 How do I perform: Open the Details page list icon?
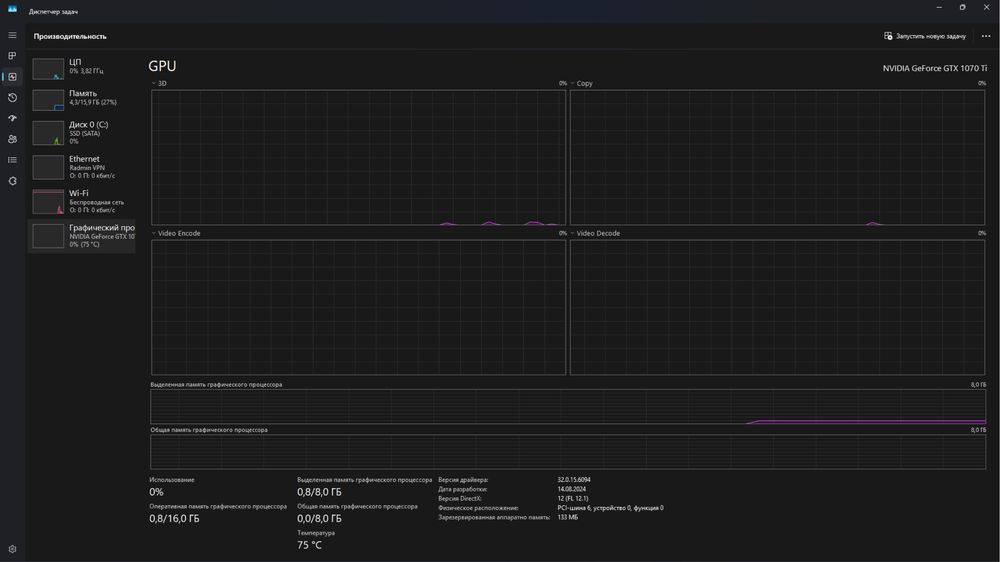coord(12,160)
